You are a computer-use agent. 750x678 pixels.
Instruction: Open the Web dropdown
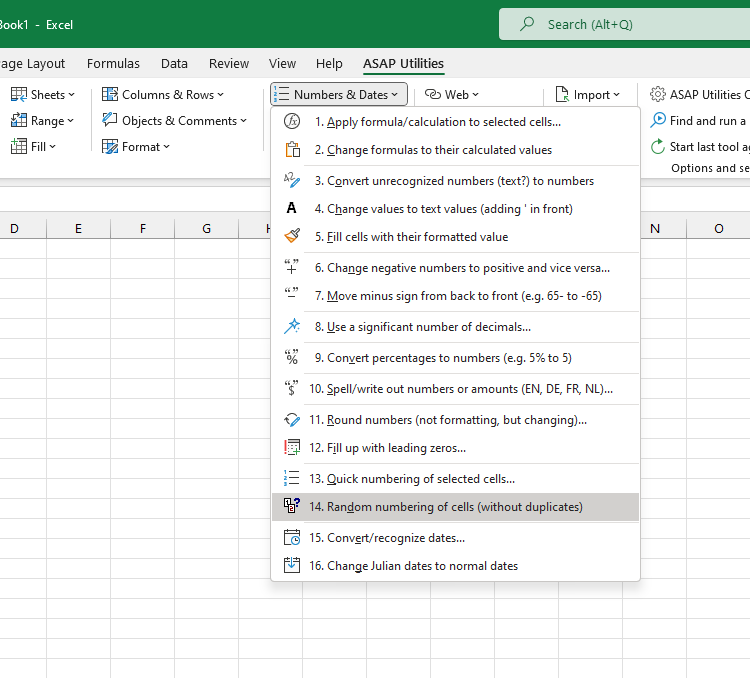[452, 94]
